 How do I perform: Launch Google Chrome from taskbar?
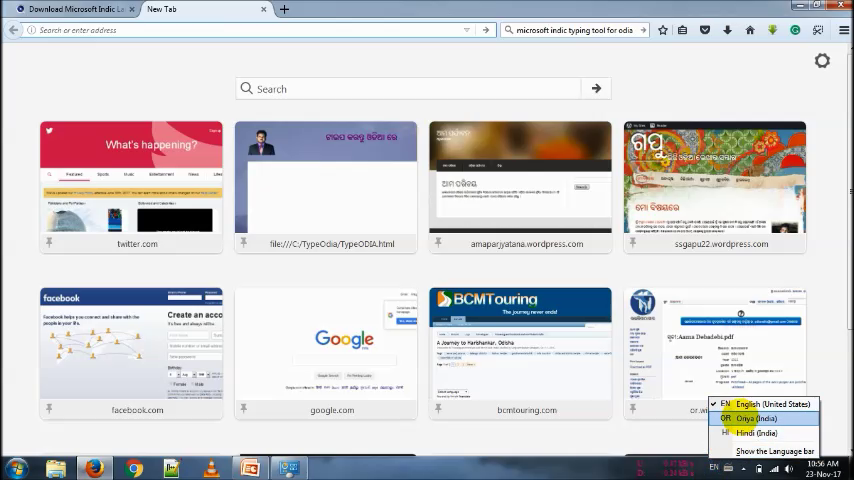pyautogui.click(x=133, y=469)
